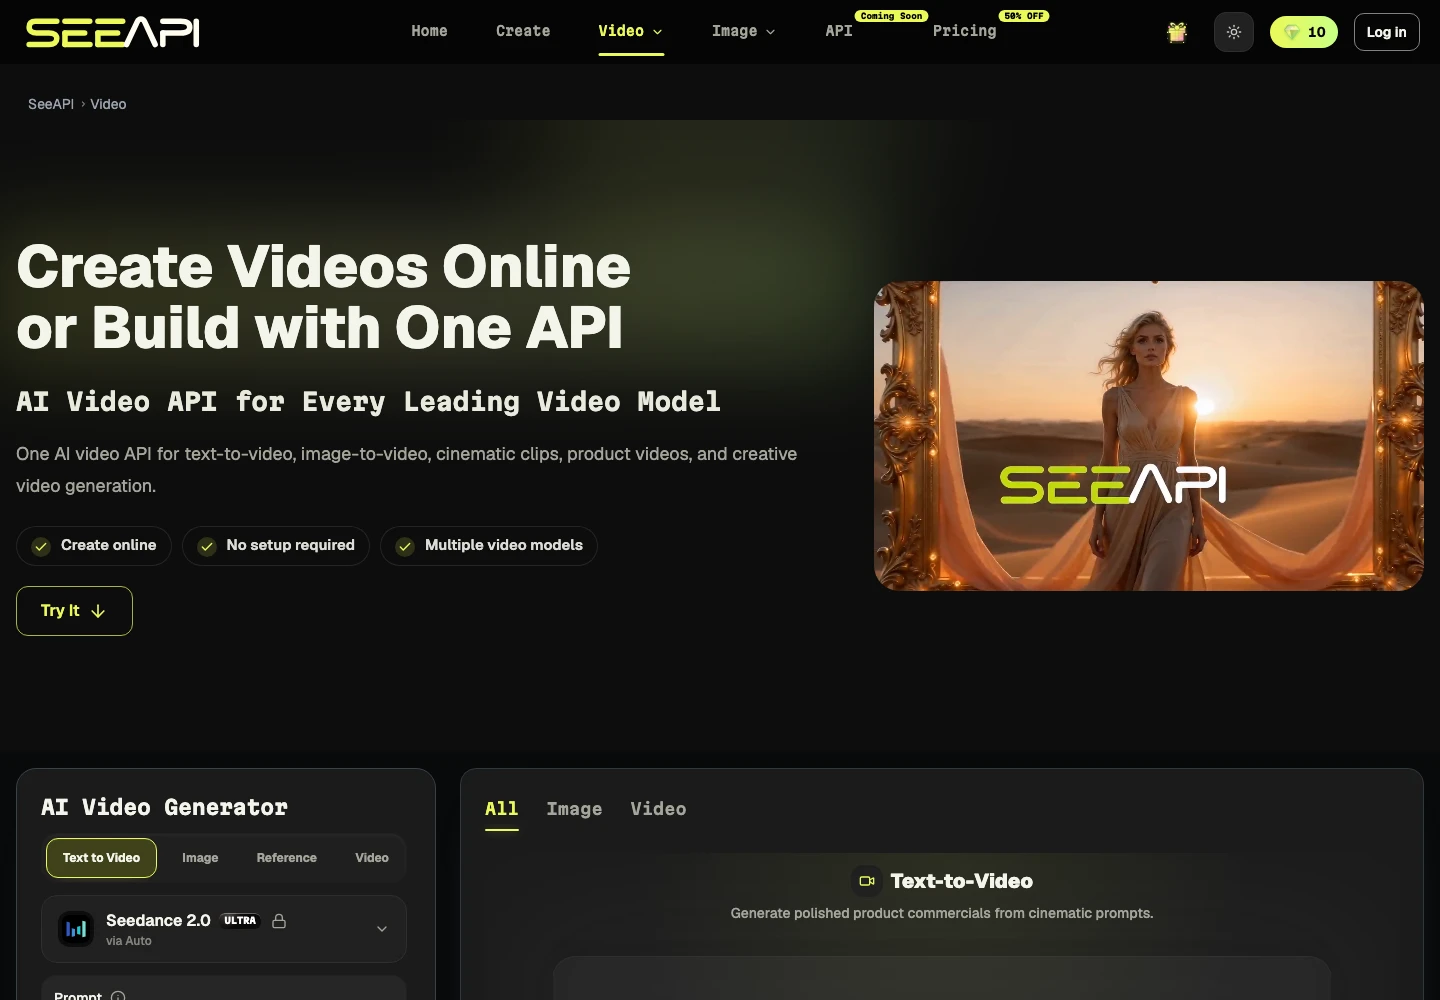Viewport: 1440px width, 1000px height.
Task: Switch to the All gallery tab
Action: pos(502,809)
